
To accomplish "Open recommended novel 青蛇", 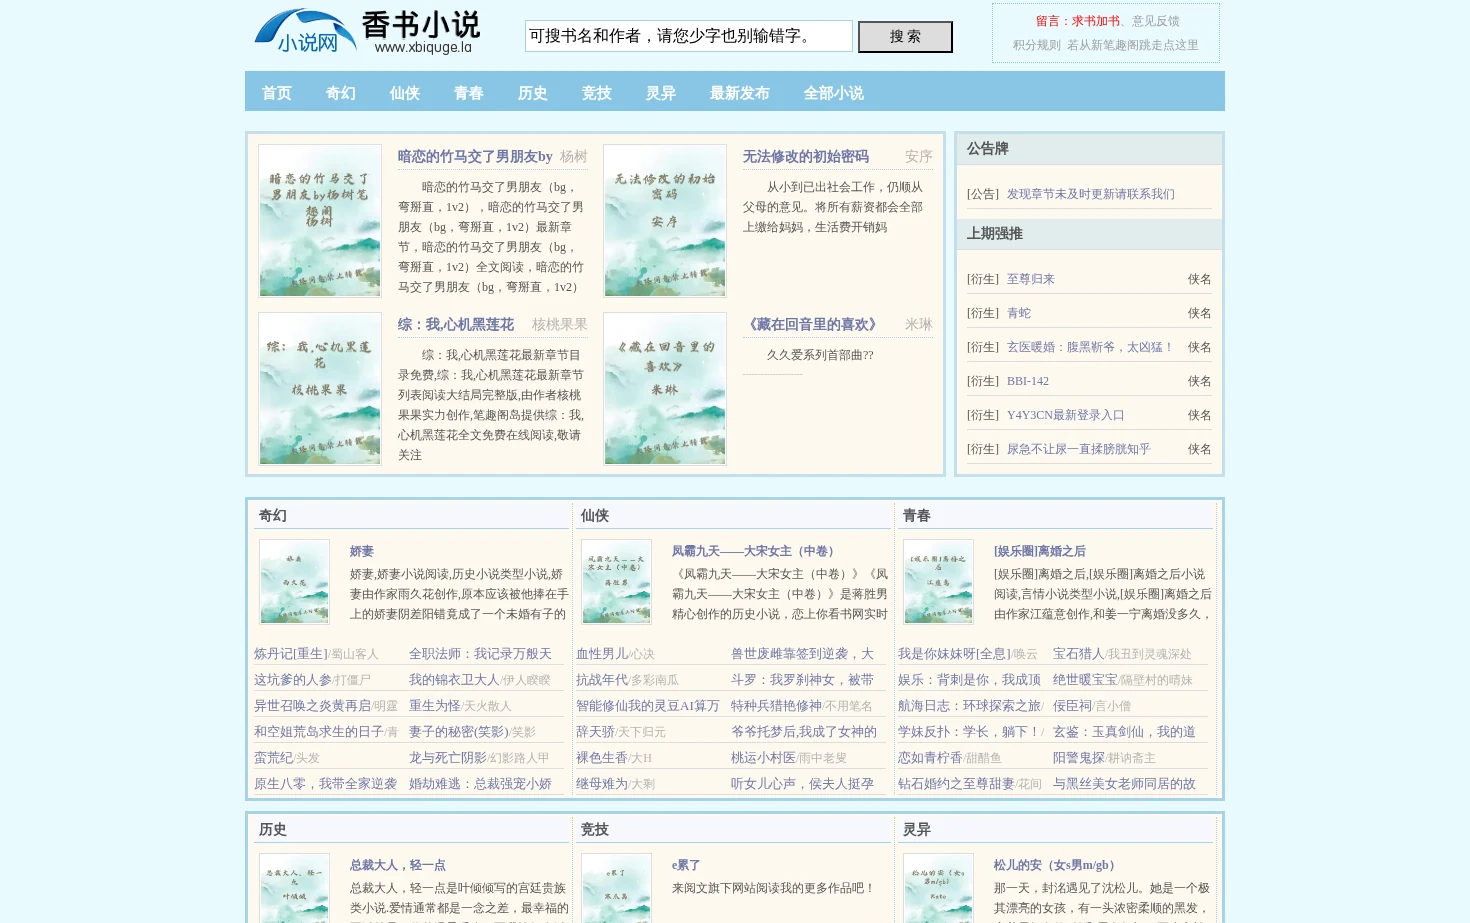I will 1019,313.
